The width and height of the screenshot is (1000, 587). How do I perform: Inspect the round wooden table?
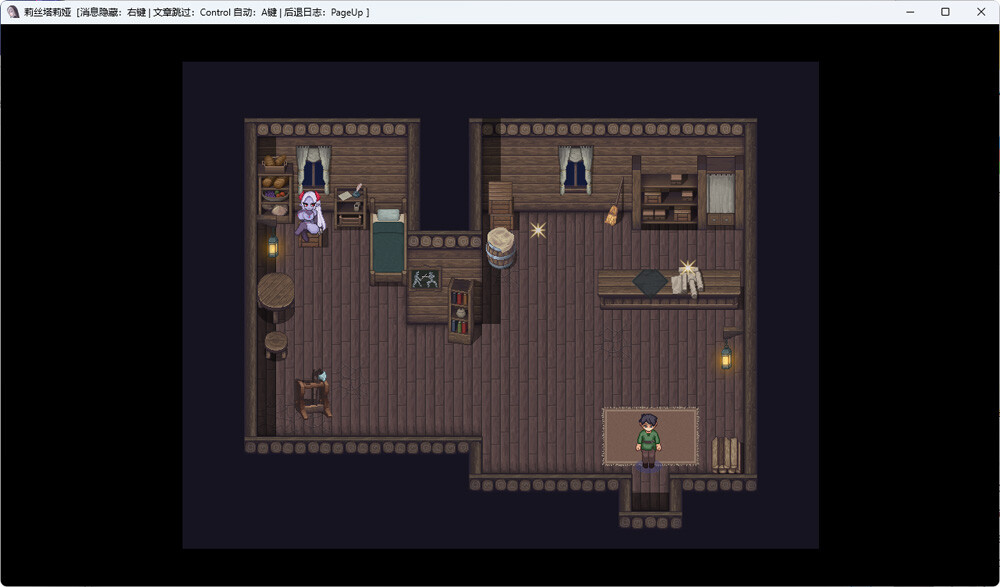point(276,296)
